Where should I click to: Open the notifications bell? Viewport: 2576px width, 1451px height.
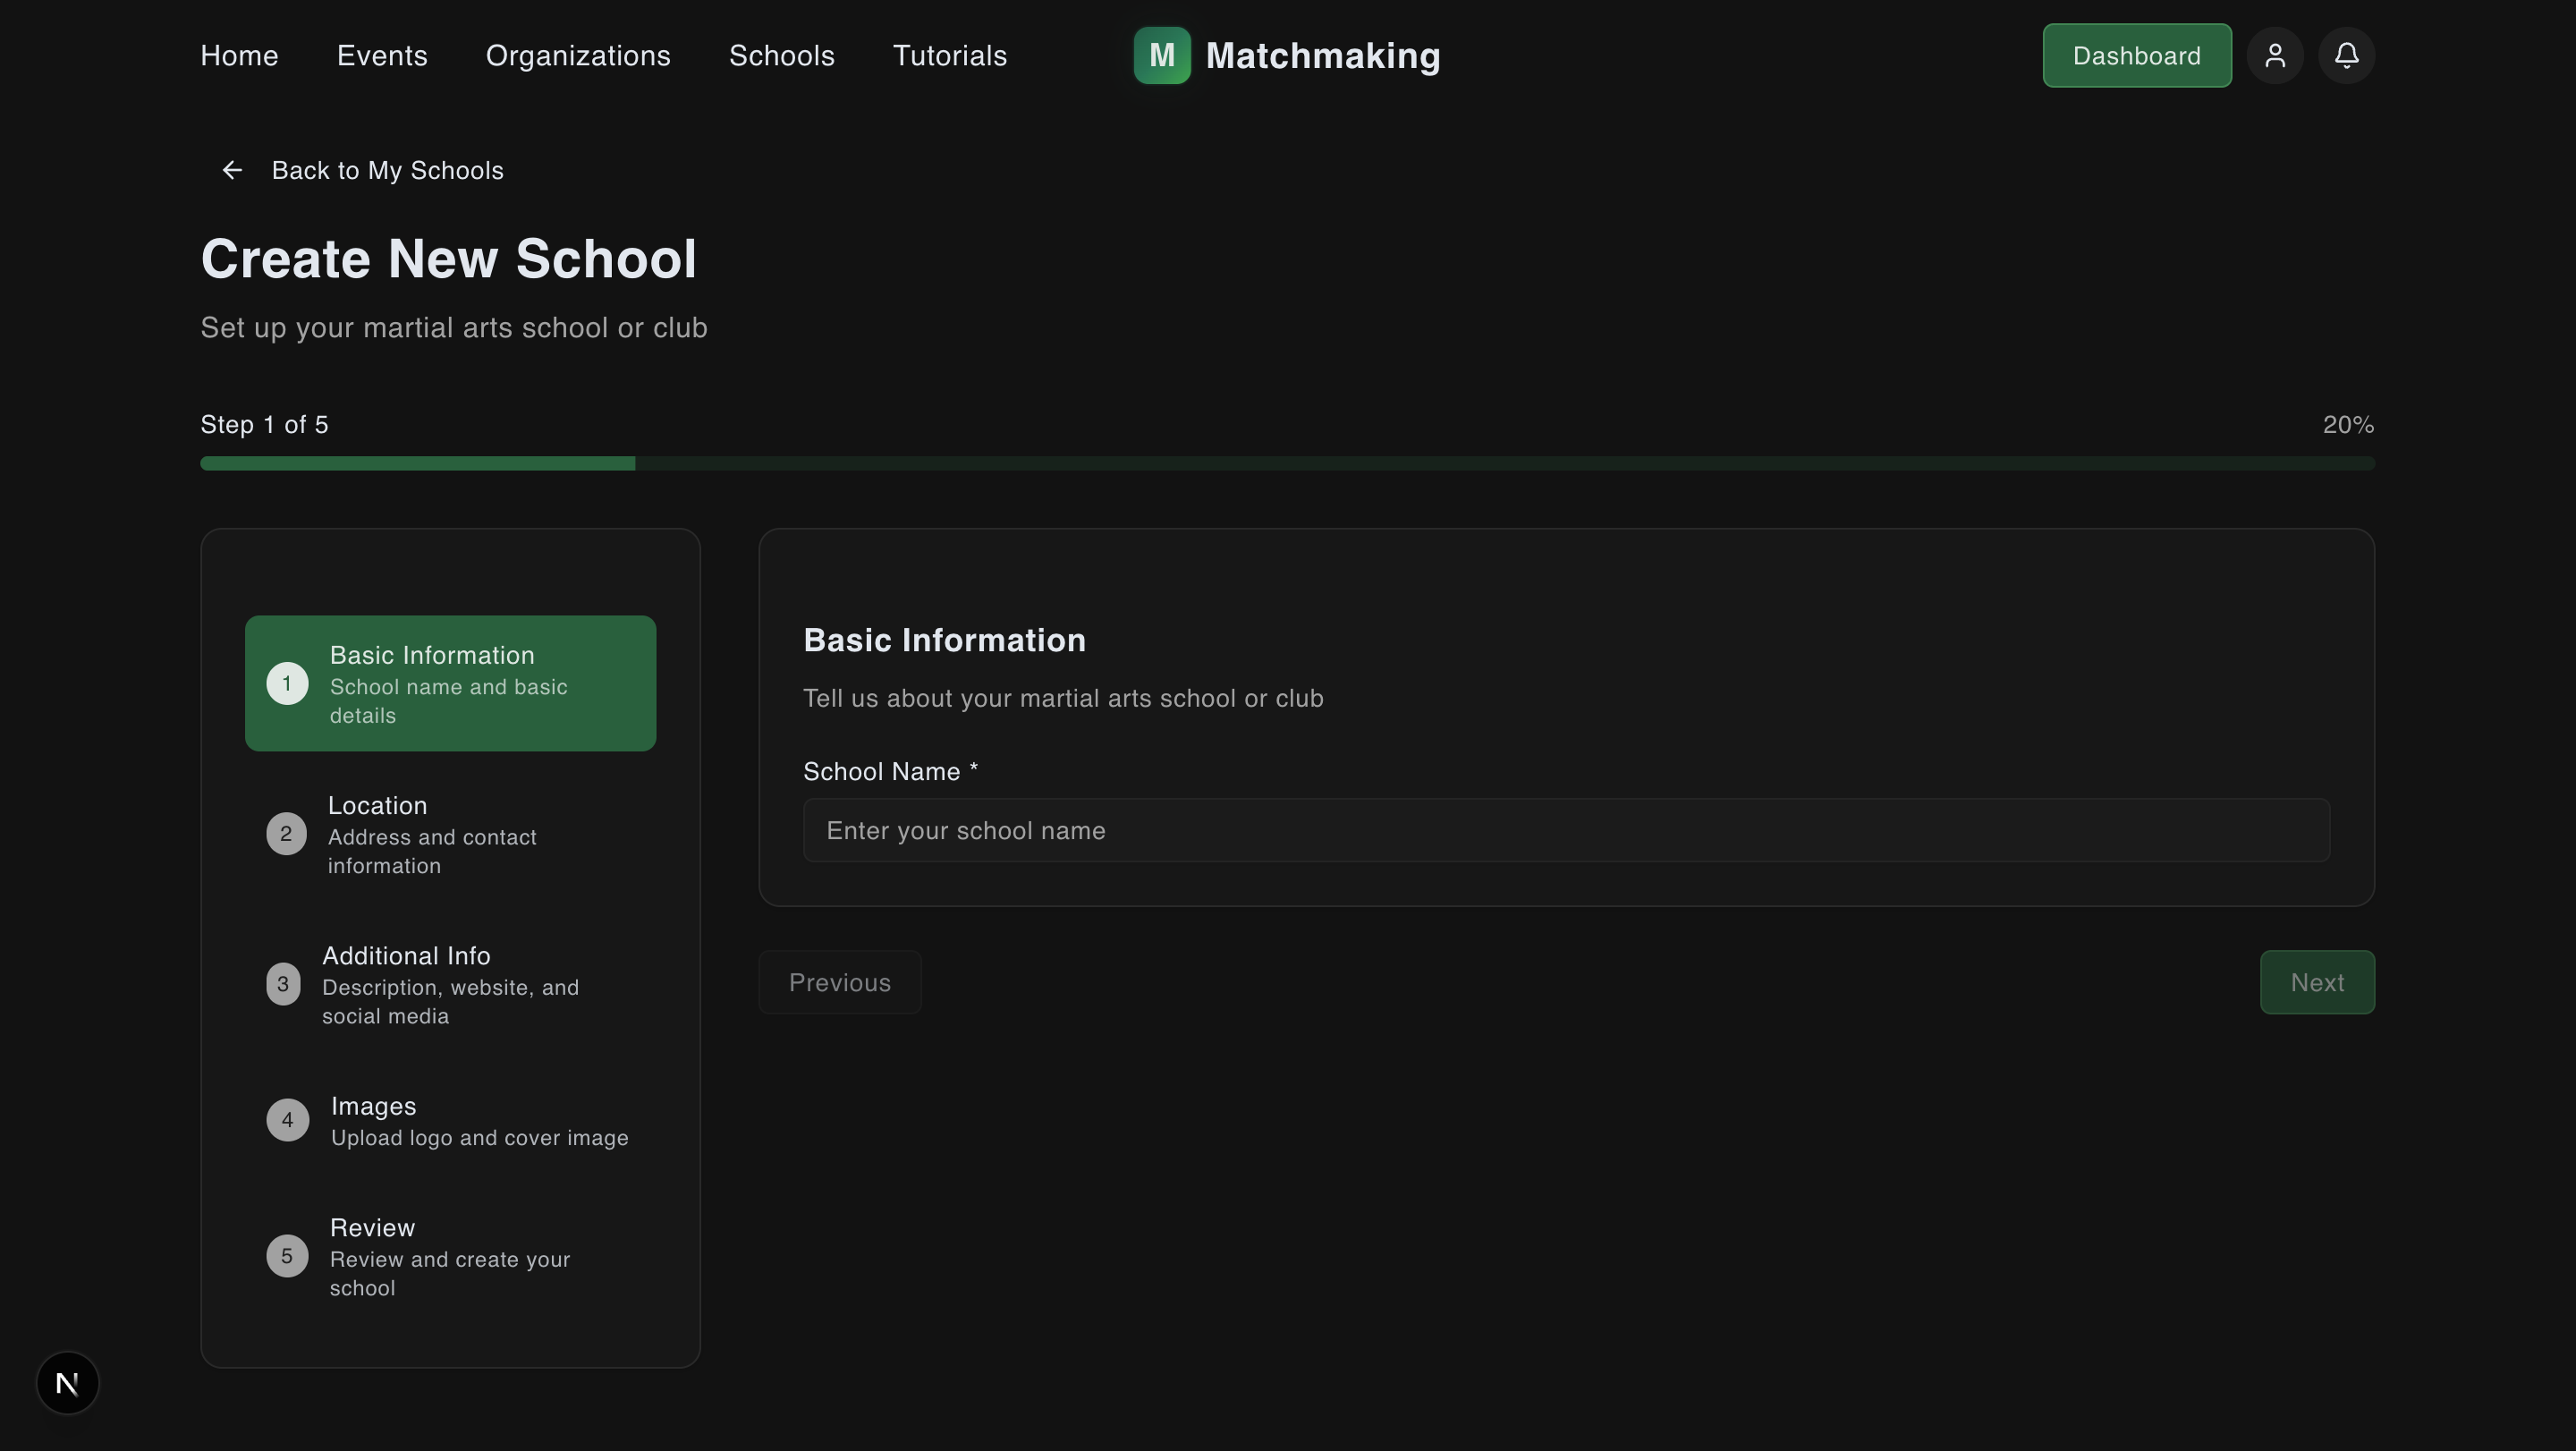click(2346, 55)
